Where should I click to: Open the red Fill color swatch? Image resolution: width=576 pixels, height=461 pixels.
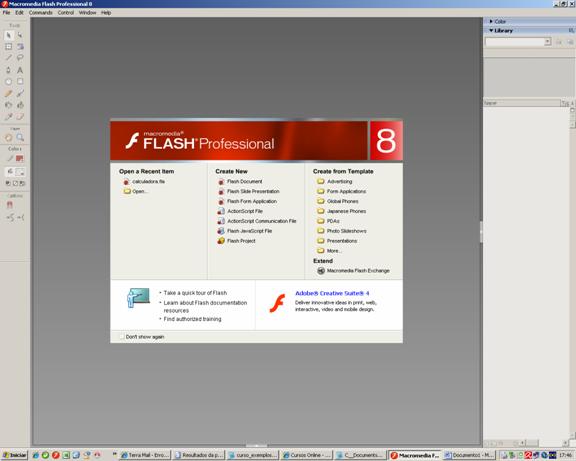[x=19, y=158]
